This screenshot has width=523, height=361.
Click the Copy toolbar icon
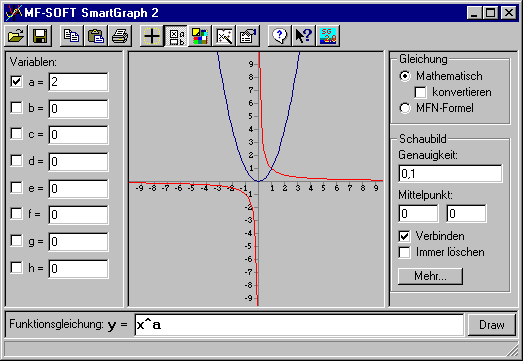point(71,36)
